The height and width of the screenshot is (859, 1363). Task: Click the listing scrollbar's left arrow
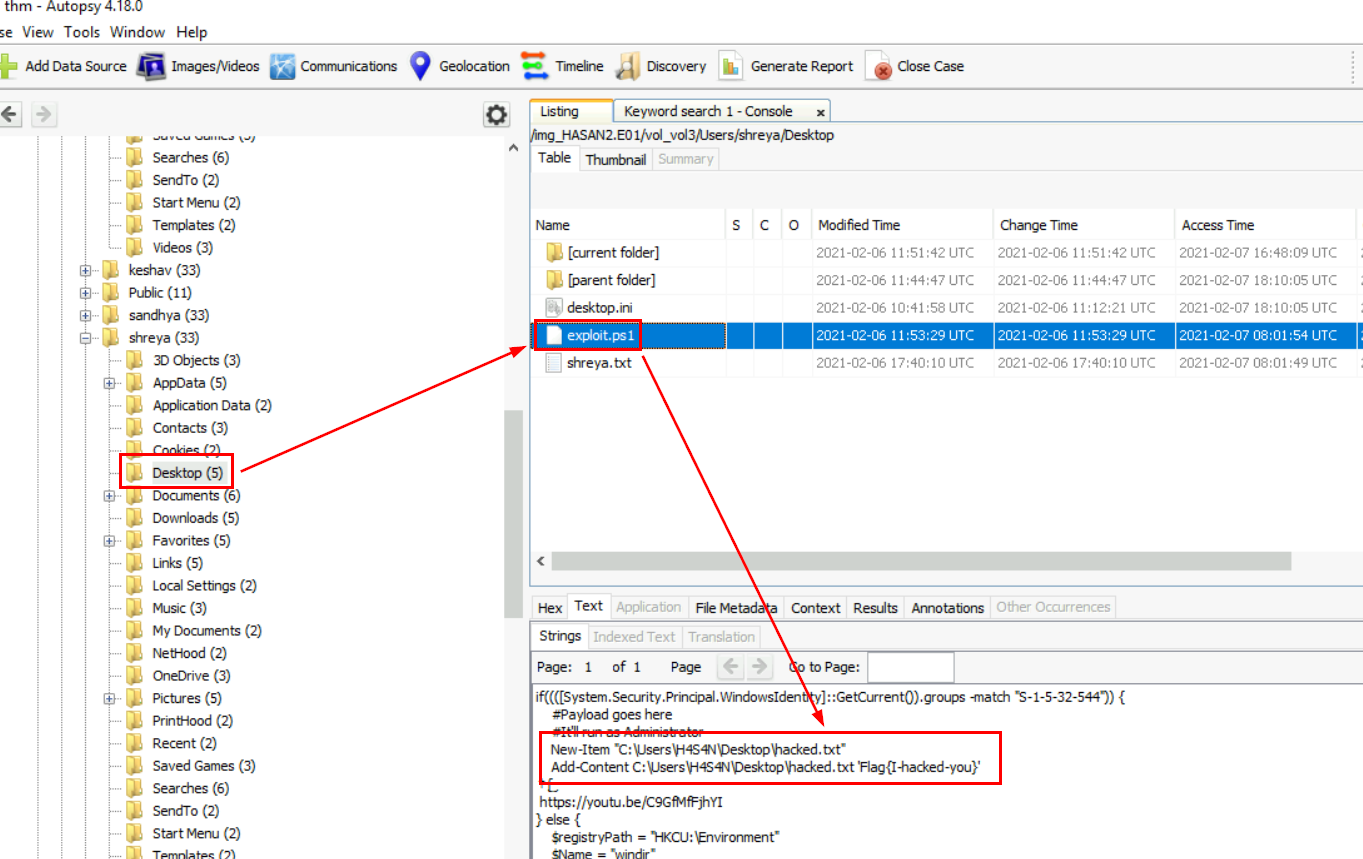tap(541, 561)
